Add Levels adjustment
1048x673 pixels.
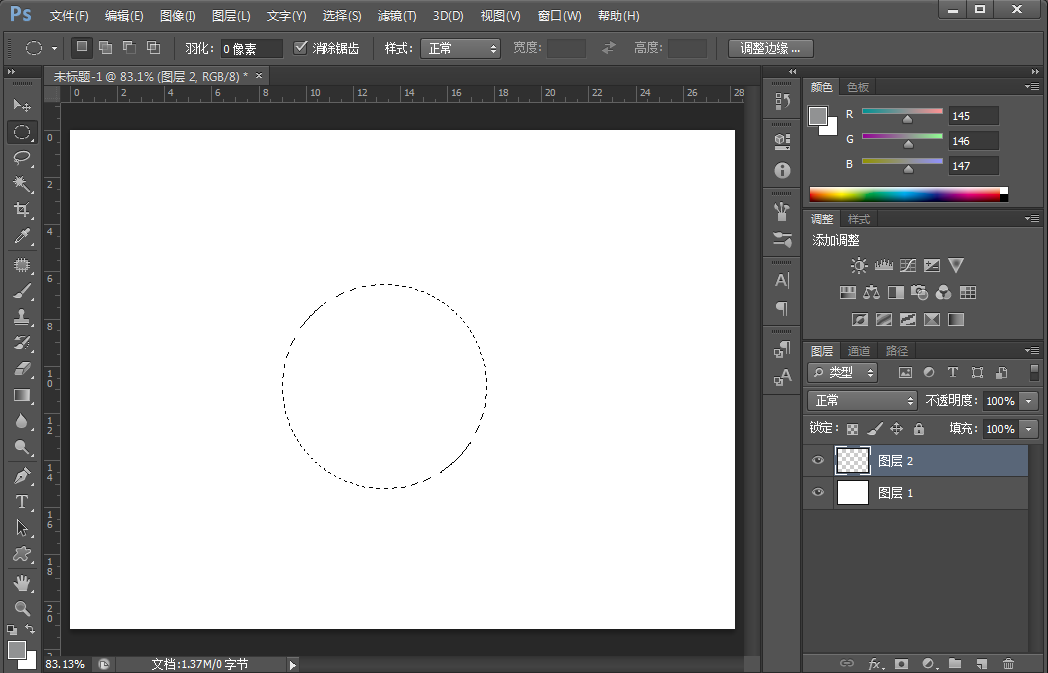point(884,265)
